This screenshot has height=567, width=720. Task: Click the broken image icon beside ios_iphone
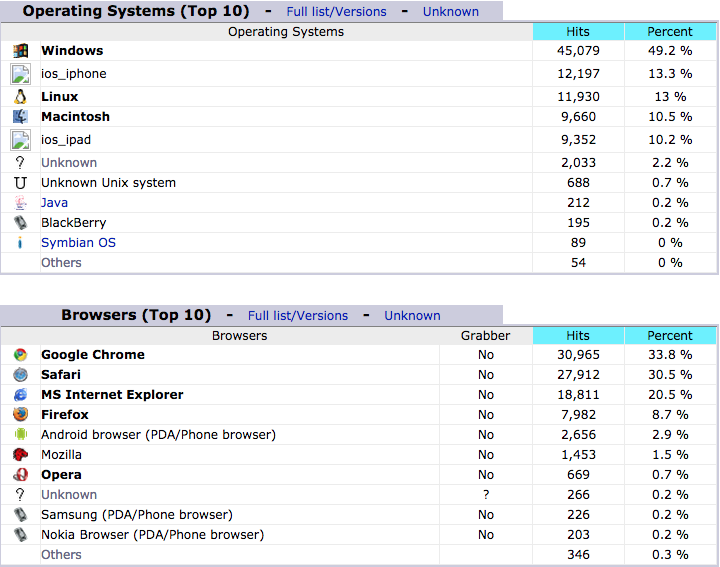point(20,74)
